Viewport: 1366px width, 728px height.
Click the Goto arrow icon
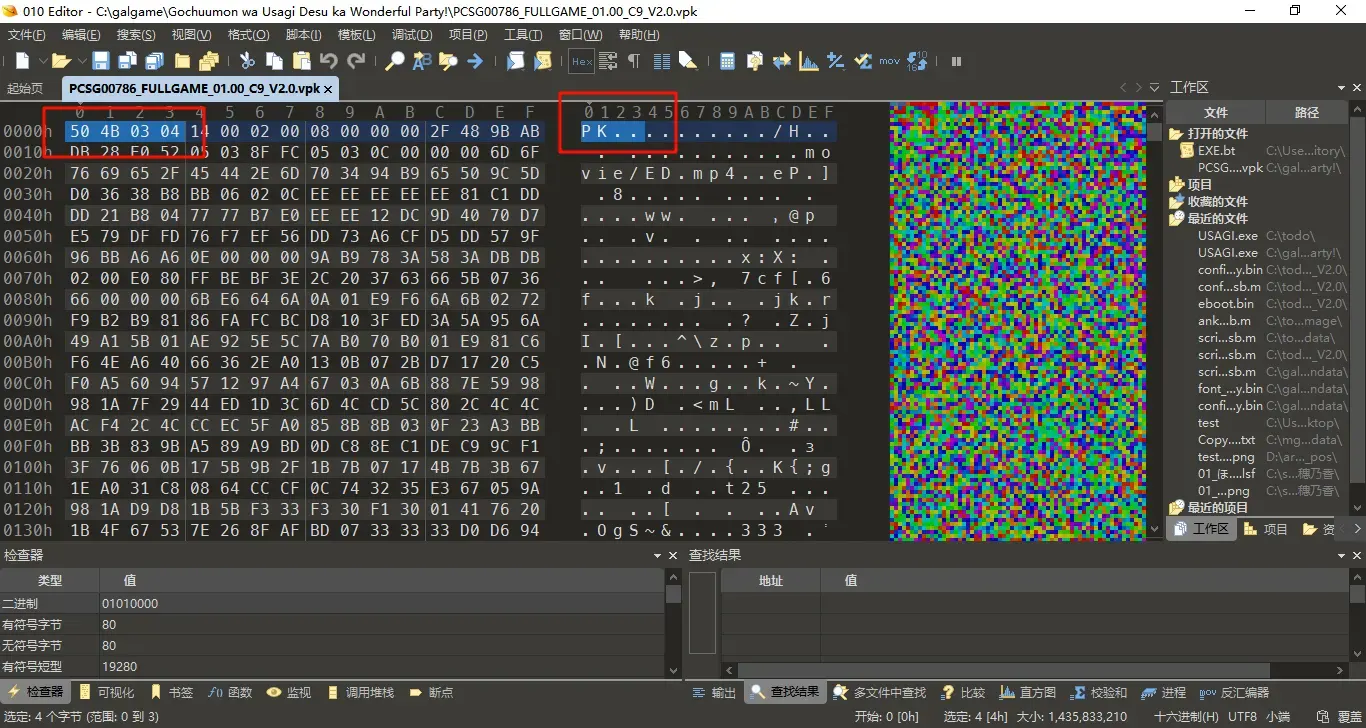coord(474,61)
